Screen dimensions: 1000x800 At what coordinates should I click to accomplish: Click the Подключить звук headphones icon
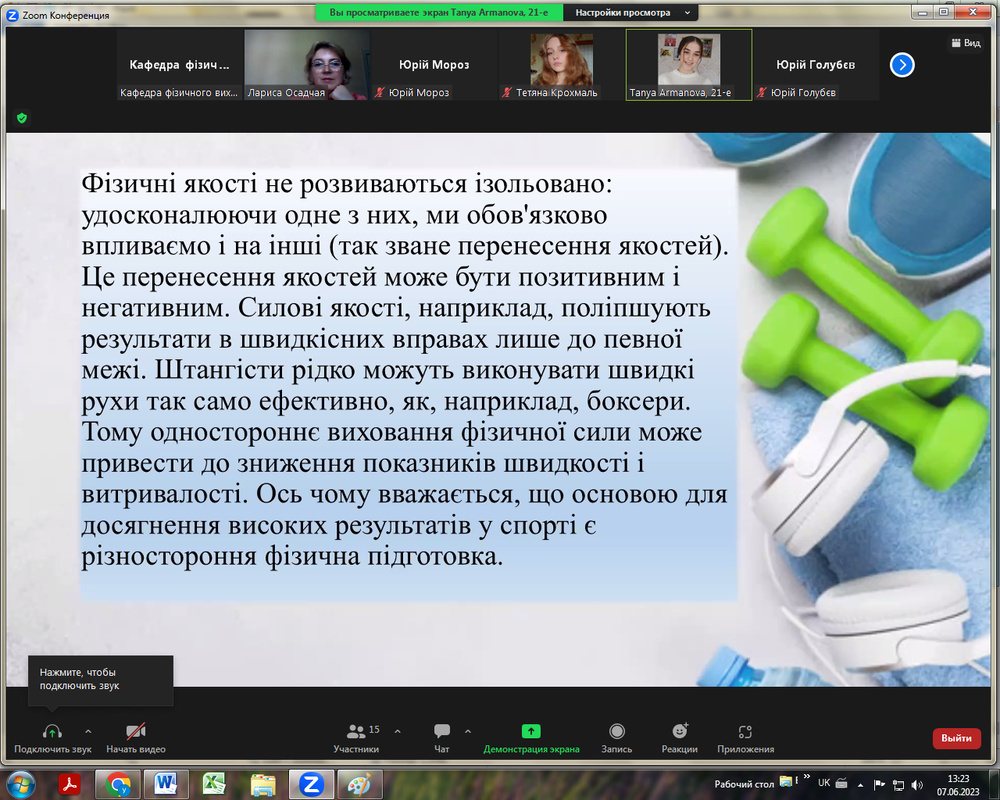(x=52, y=732)
